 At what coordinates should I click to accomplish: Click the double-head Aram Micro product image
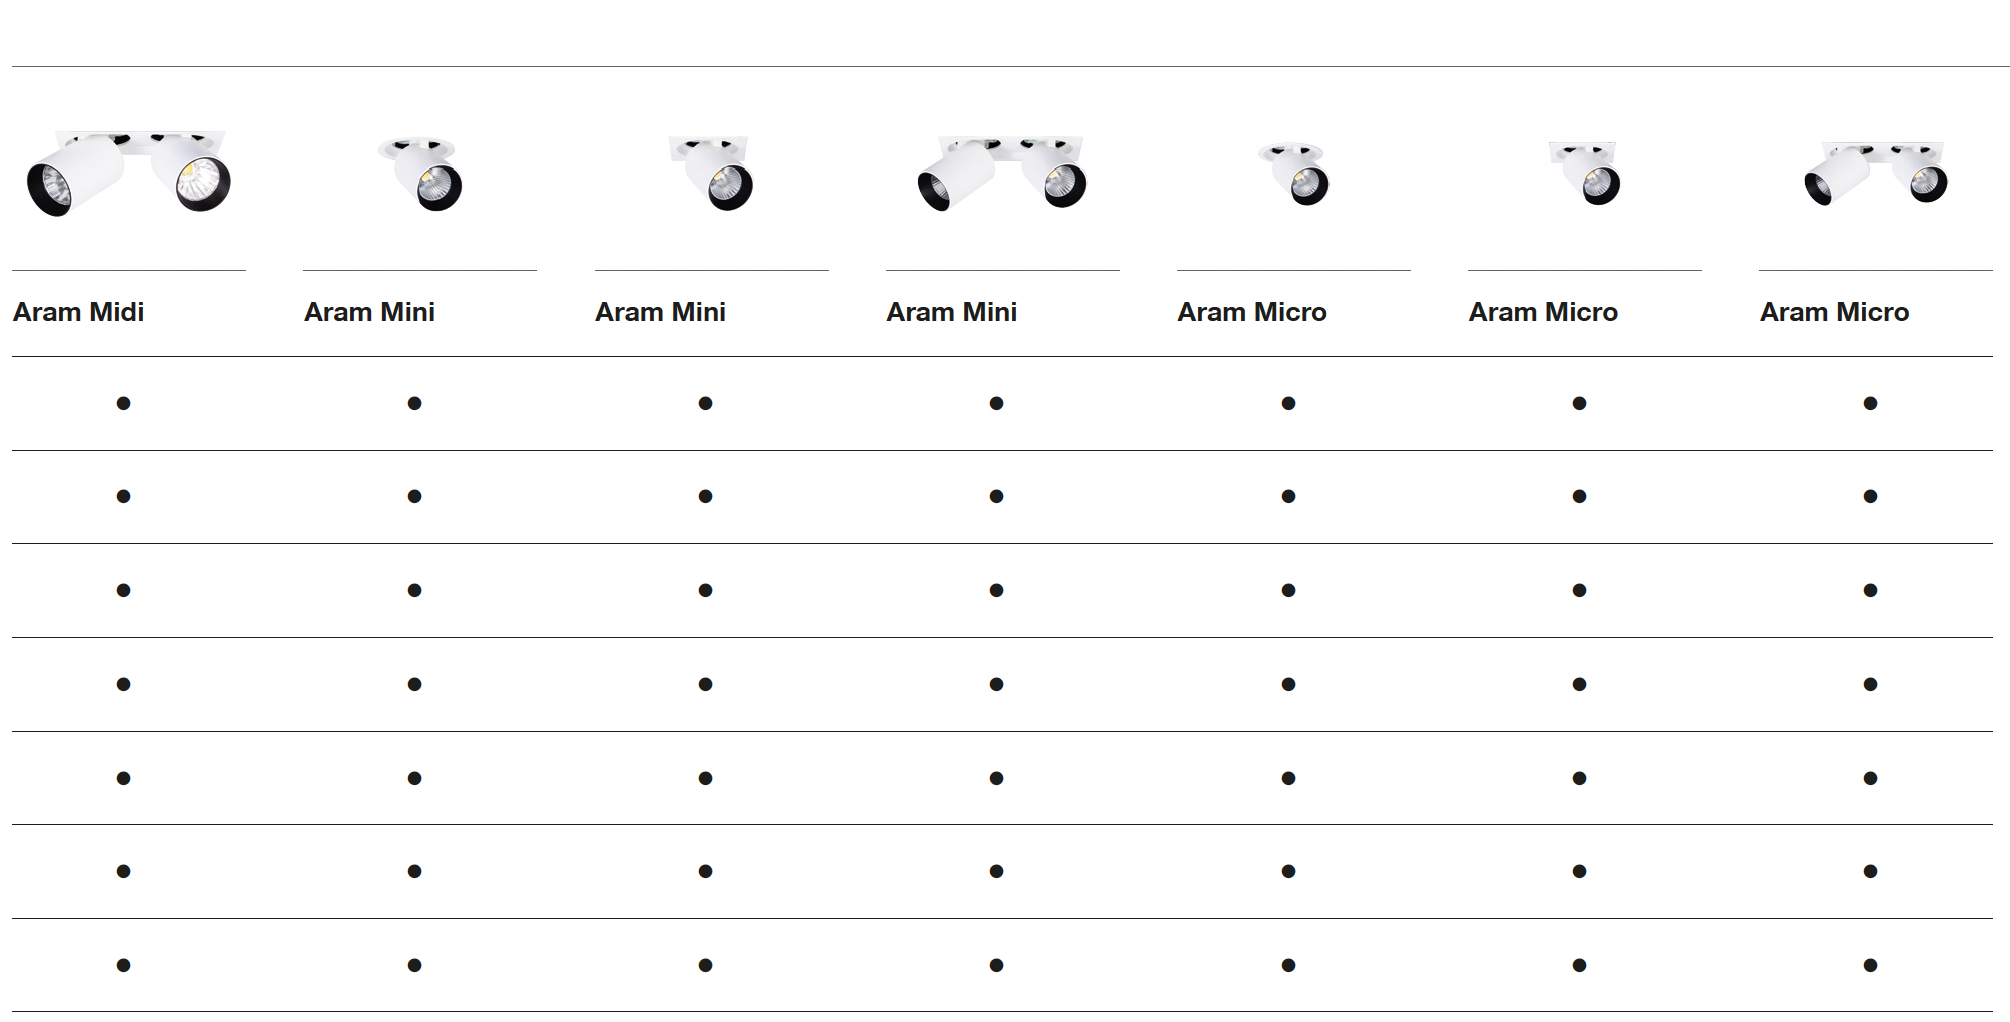[1876, 174]
